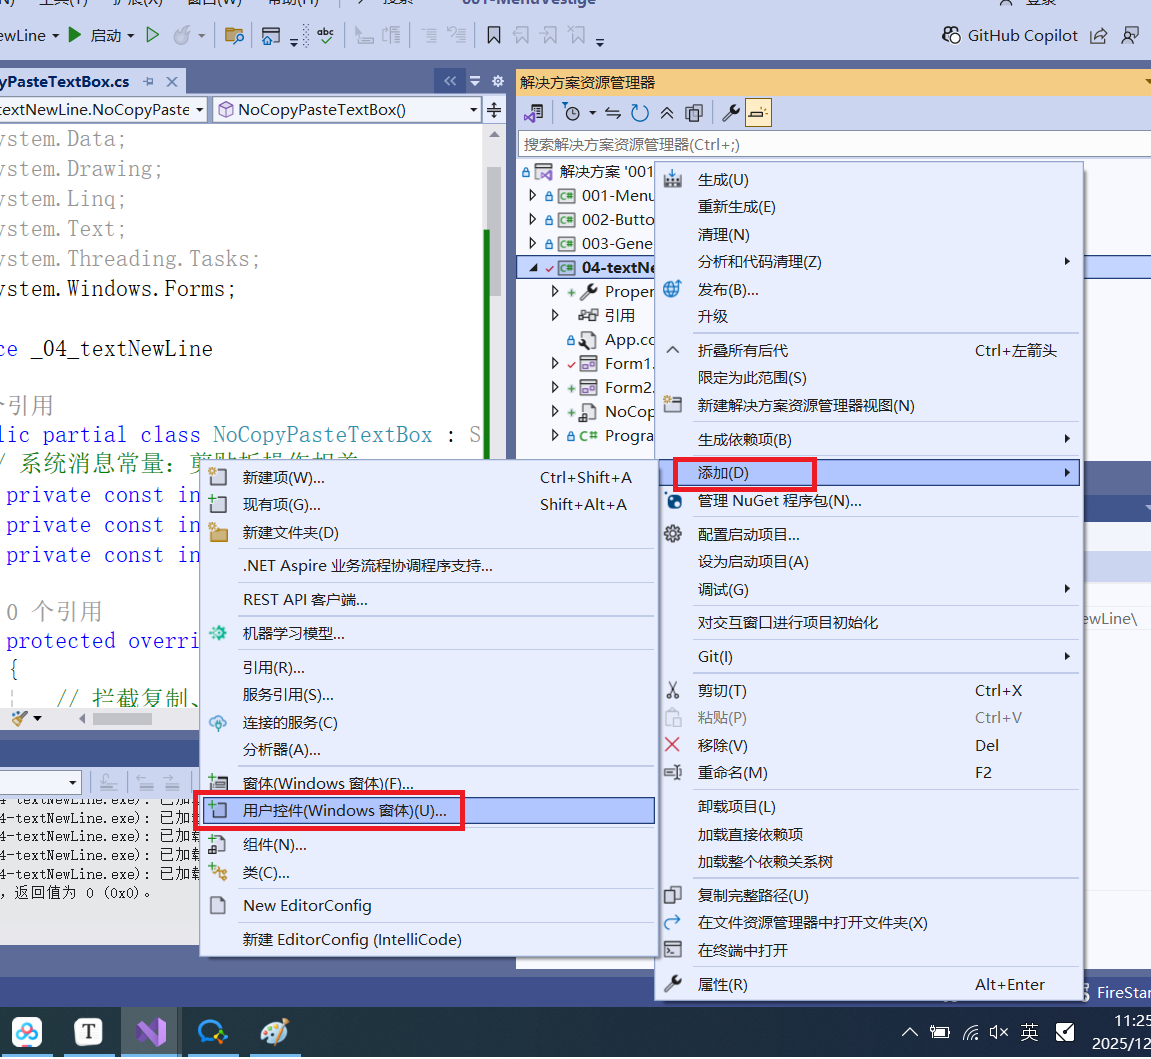Image resolution: width=1151 pixels, height=1059 pixels.
Task: Expand the 001-Menu project node
Action: pos(533,195)
